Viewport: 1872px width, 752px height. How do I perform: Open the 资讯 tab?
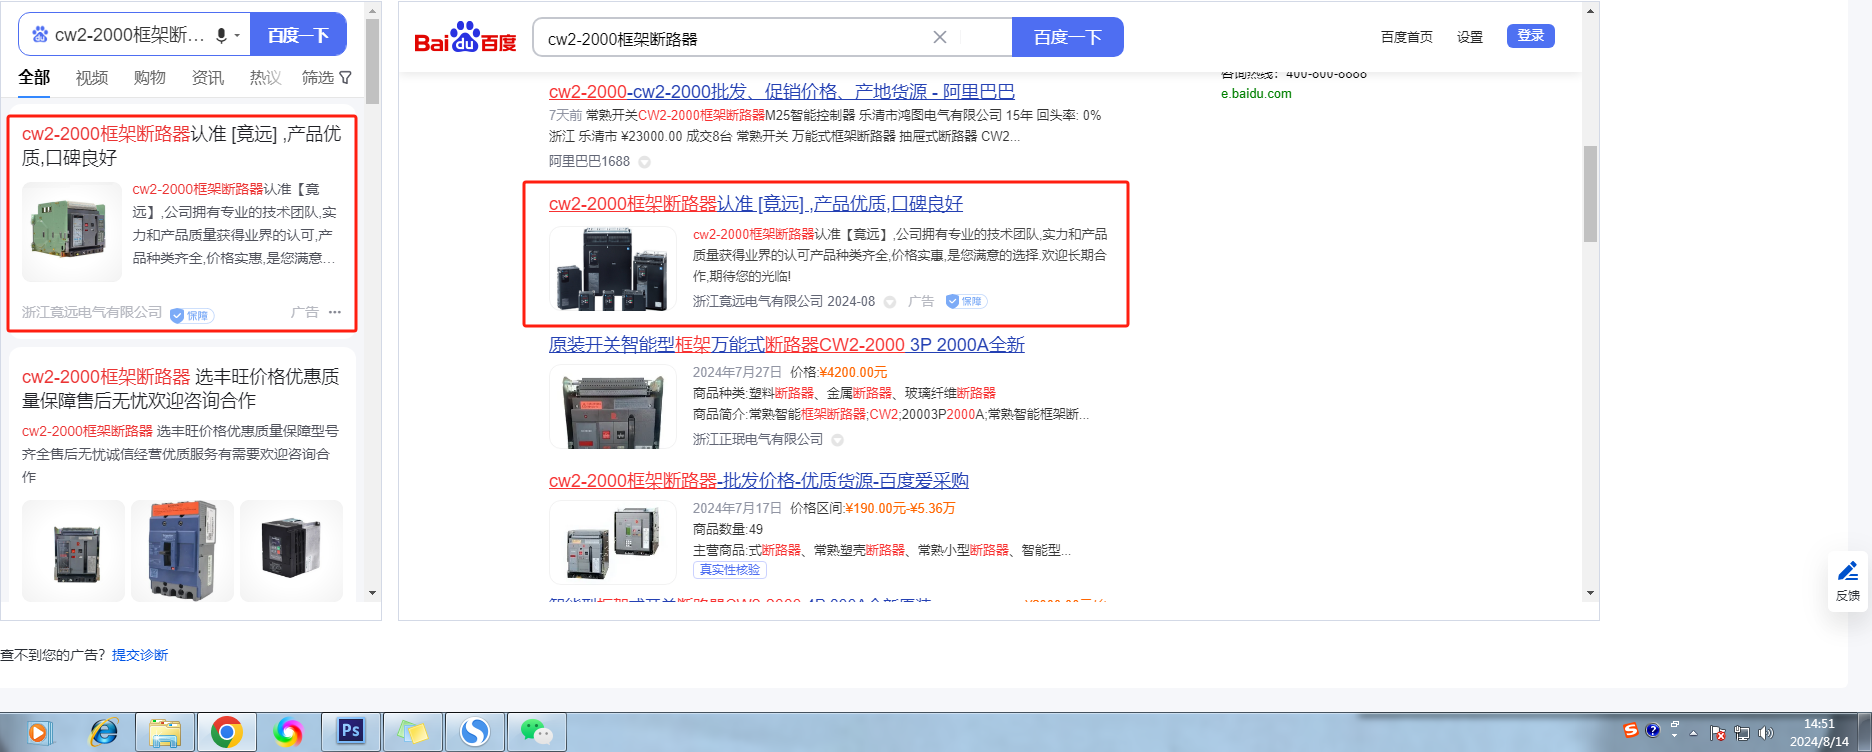[208, 77]
